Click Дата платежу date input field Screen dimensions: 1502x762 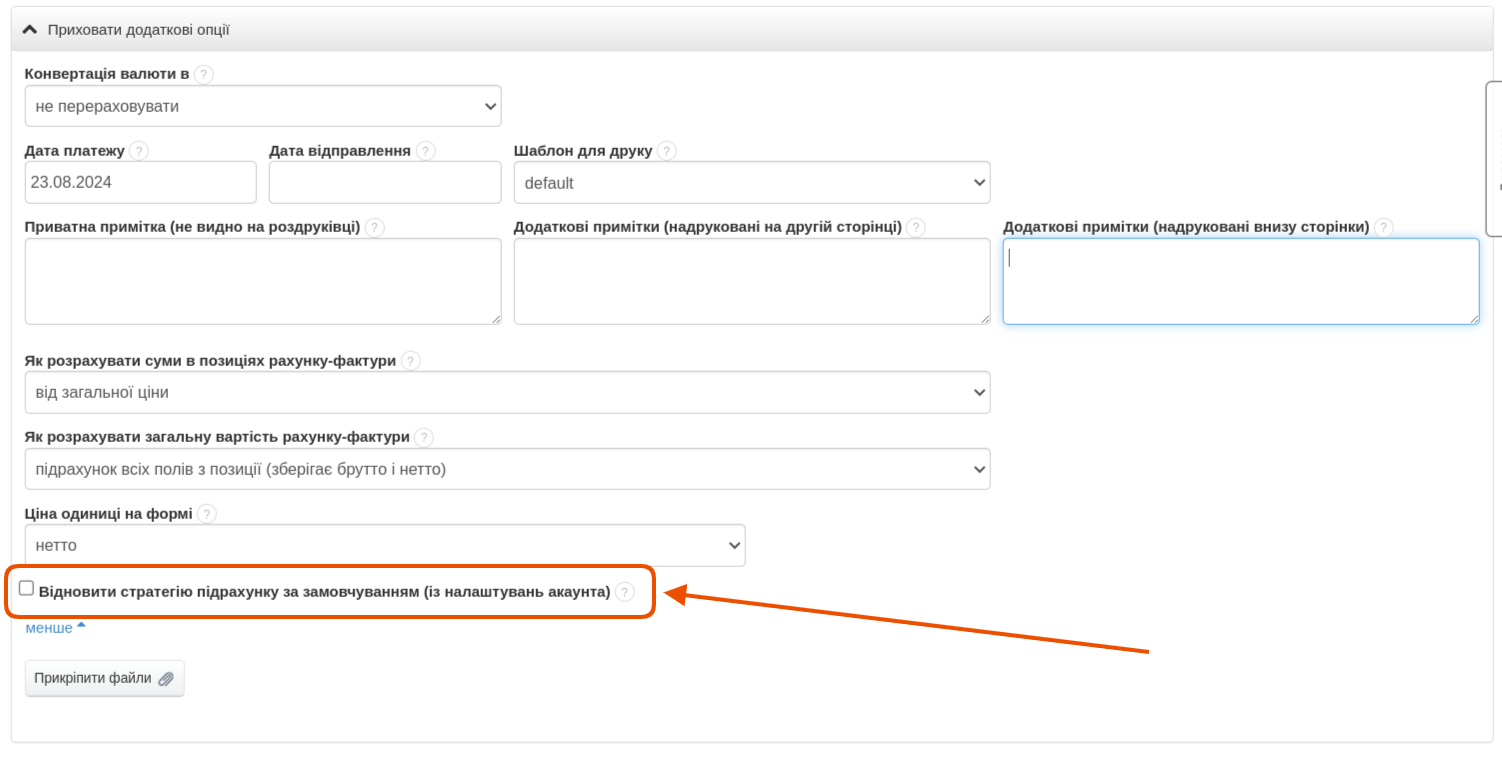click(x=140, y=183)
